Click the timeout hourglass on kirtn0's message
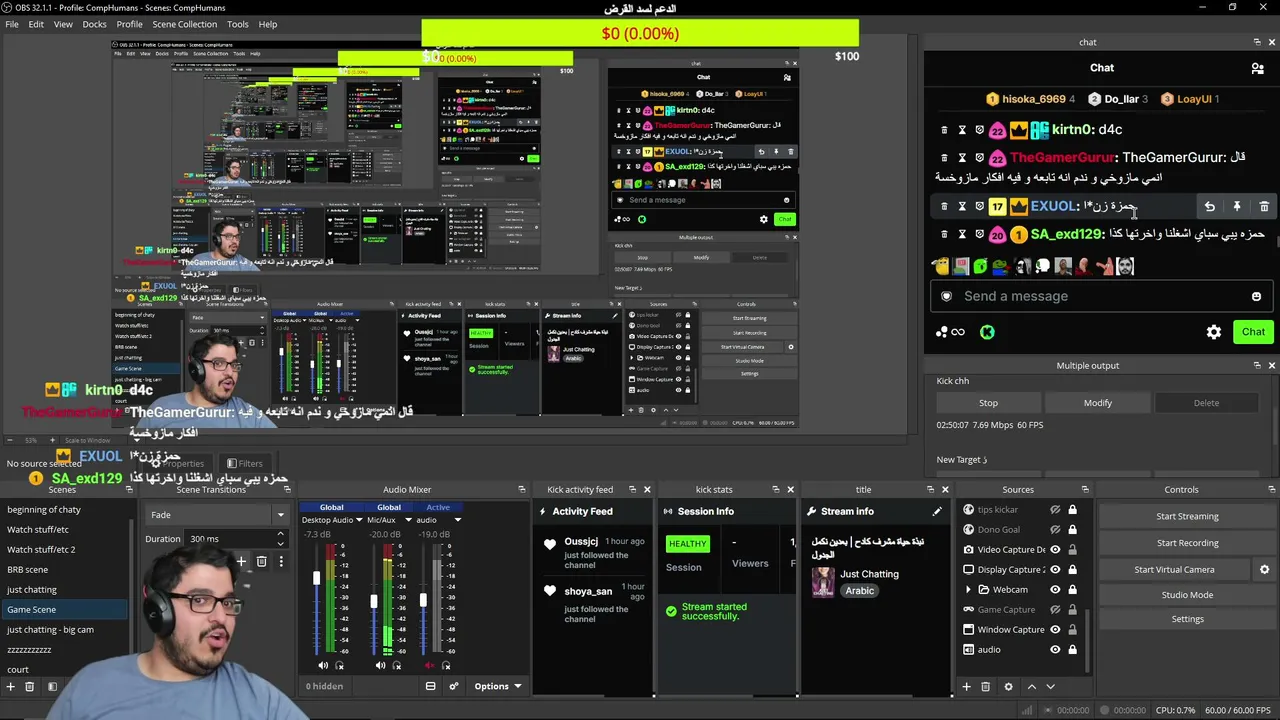 coord(962,130)
